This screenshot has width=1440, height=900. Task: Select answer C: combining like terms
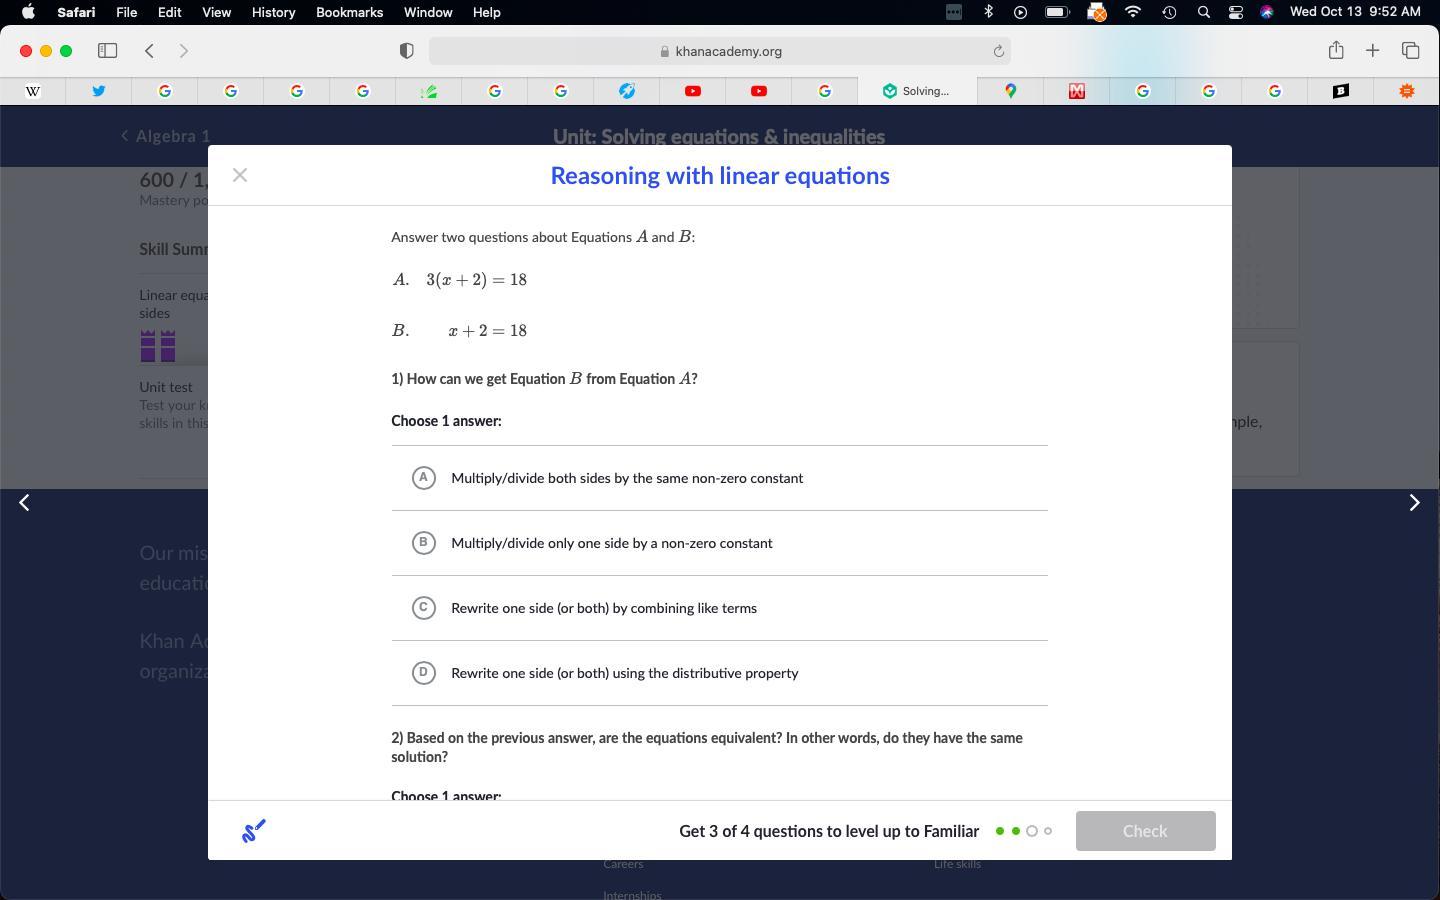pyautogui.click(x=719, y=608)
